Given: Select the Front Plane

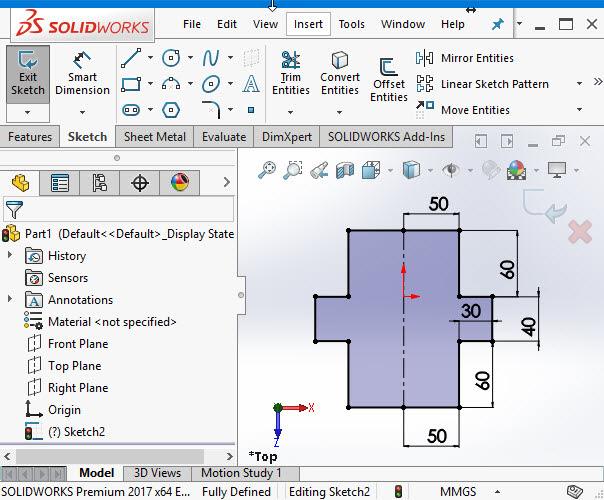Looking at the screenshot, I should click(68, 344).
